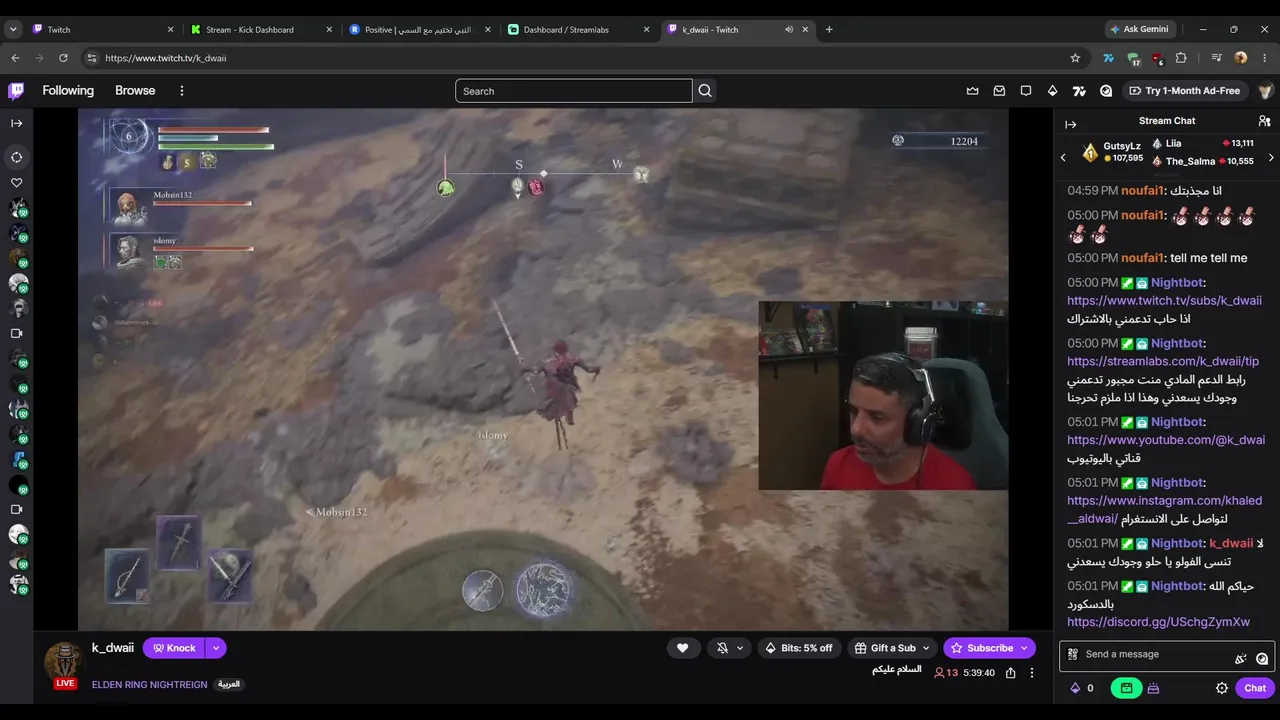Screen dimensions: 1280x720
Task: Click the green channel points icon below chat
Action: (1126, 688)
